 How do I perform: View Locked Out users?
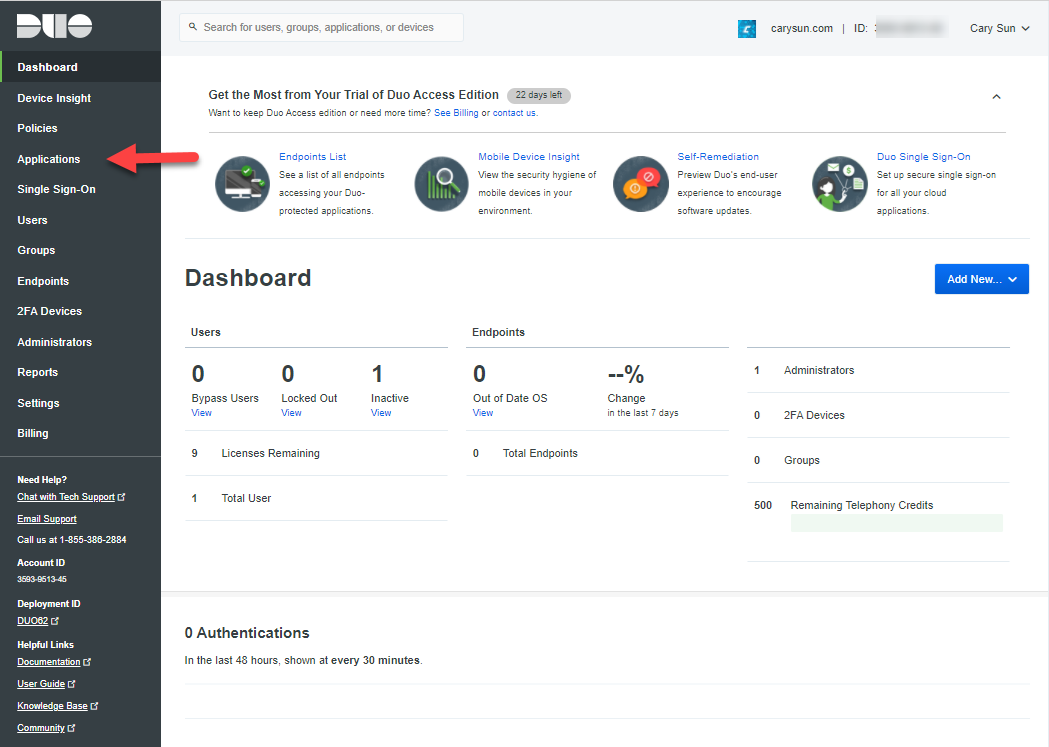[x=291, y=413]
